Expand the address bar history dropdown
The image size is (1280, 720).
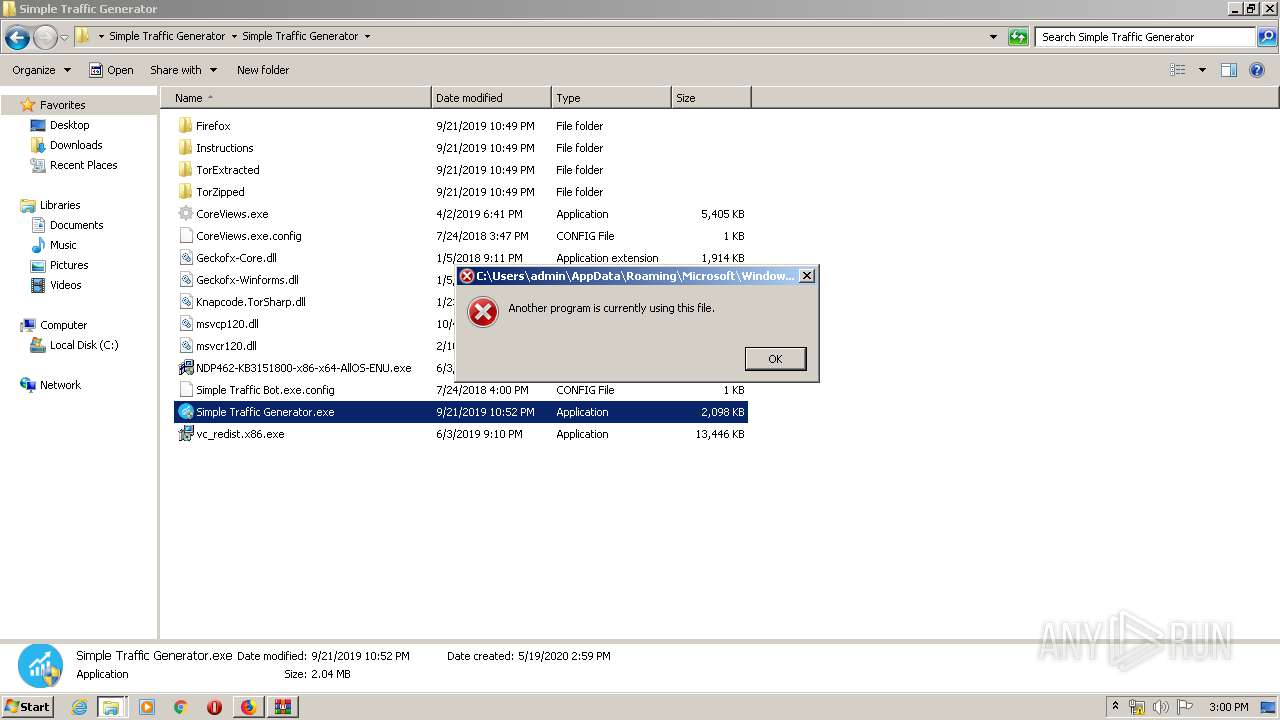point(993,37)
